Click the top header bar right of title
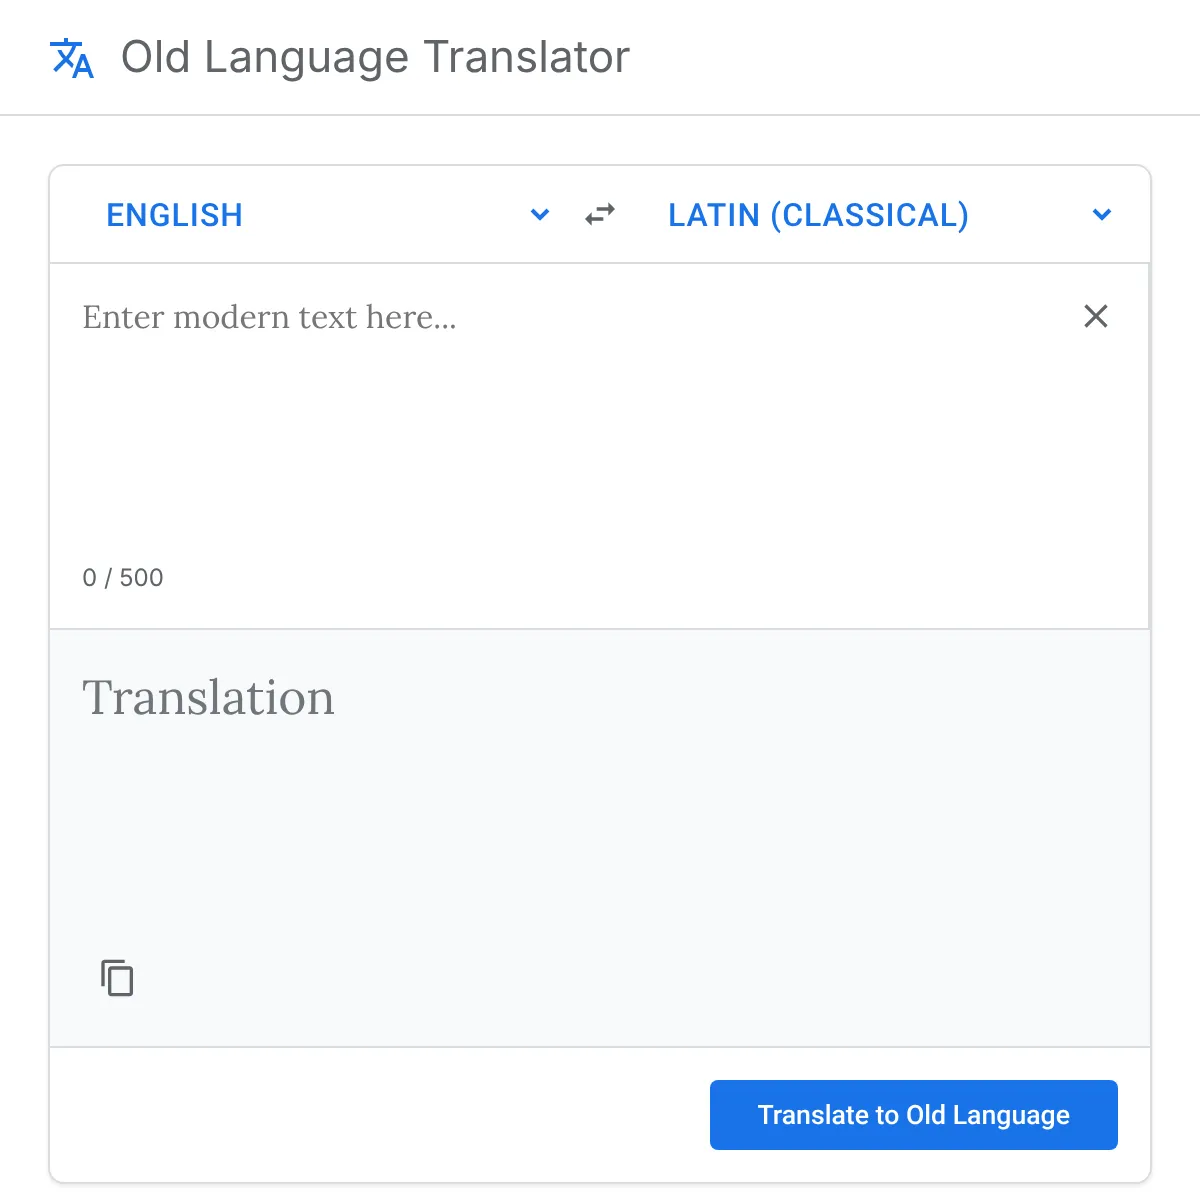 point(900,57)
